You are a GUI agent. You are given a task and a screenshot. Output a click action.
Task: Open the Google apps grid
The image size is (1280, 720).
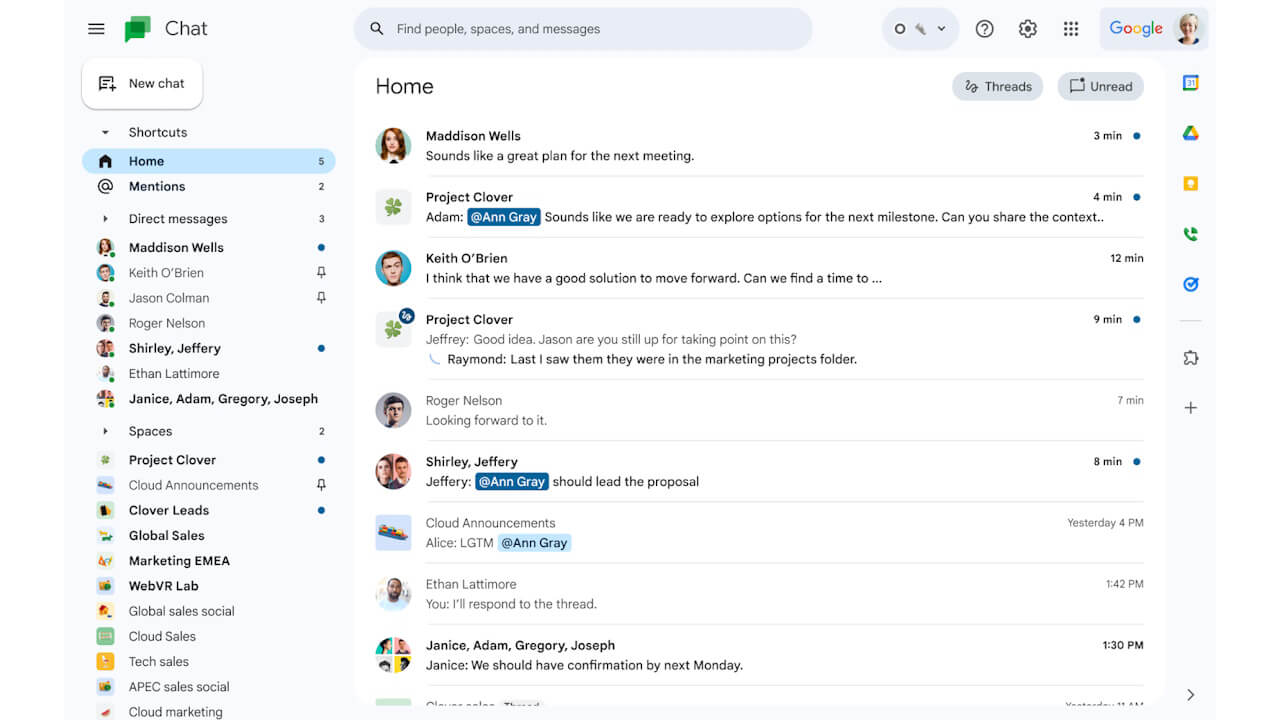1071,28
